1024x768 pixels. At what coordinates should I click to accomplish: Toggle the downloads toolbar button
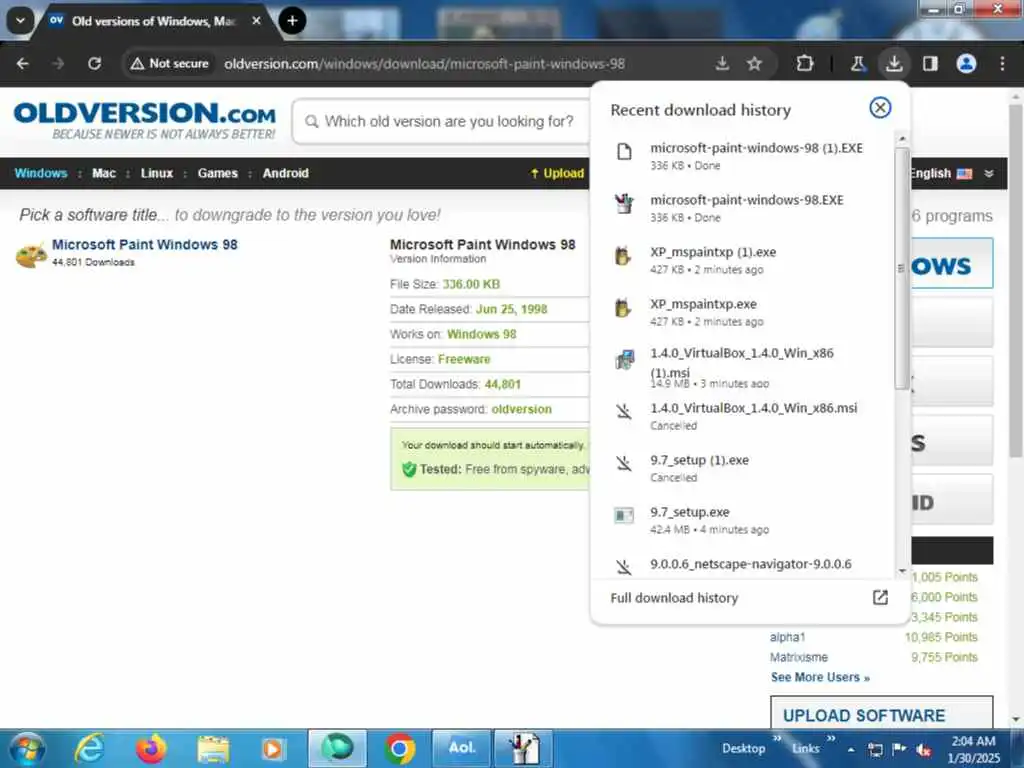pyautogui.click(x=894, y=63)
